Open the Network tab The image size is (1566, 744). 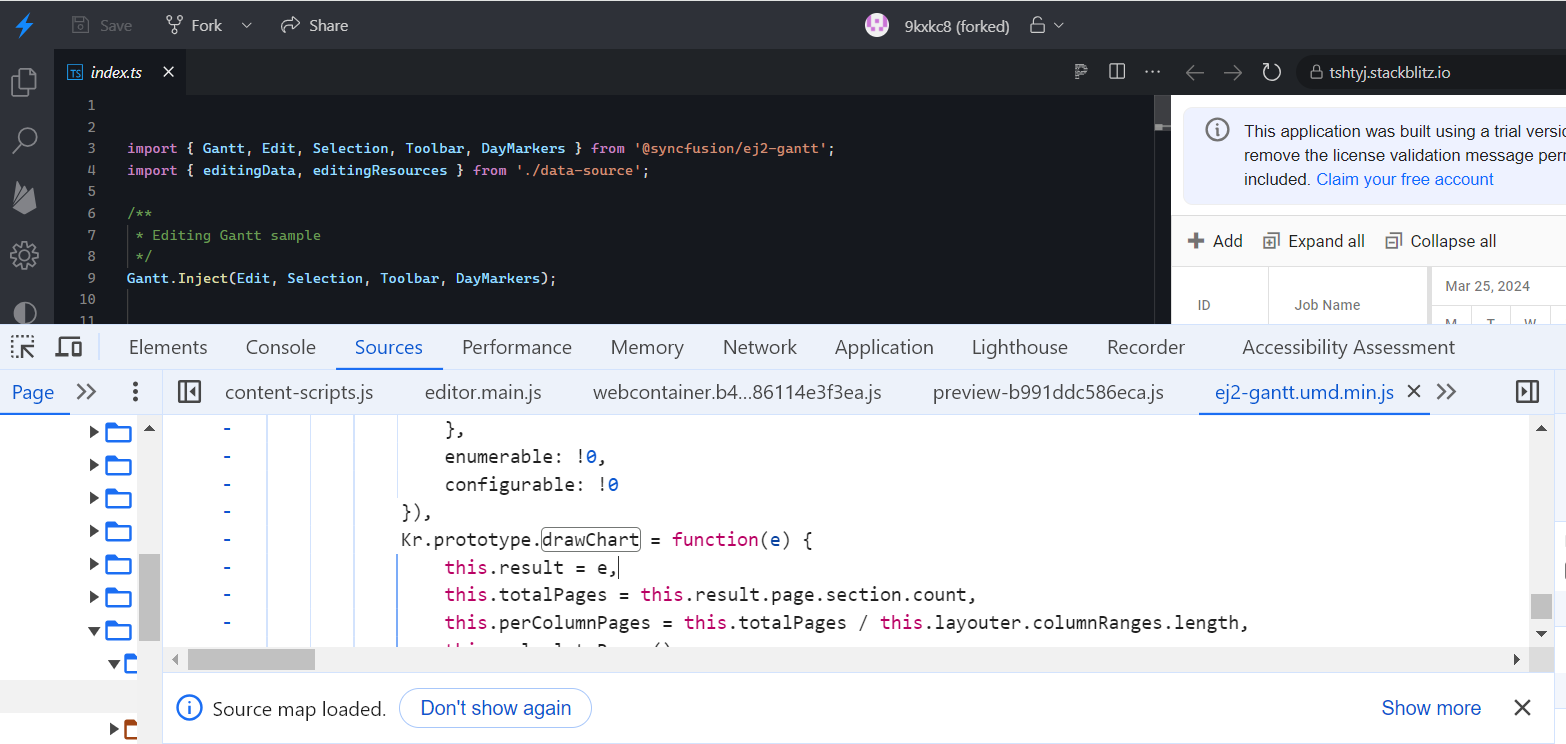(759, 347)
